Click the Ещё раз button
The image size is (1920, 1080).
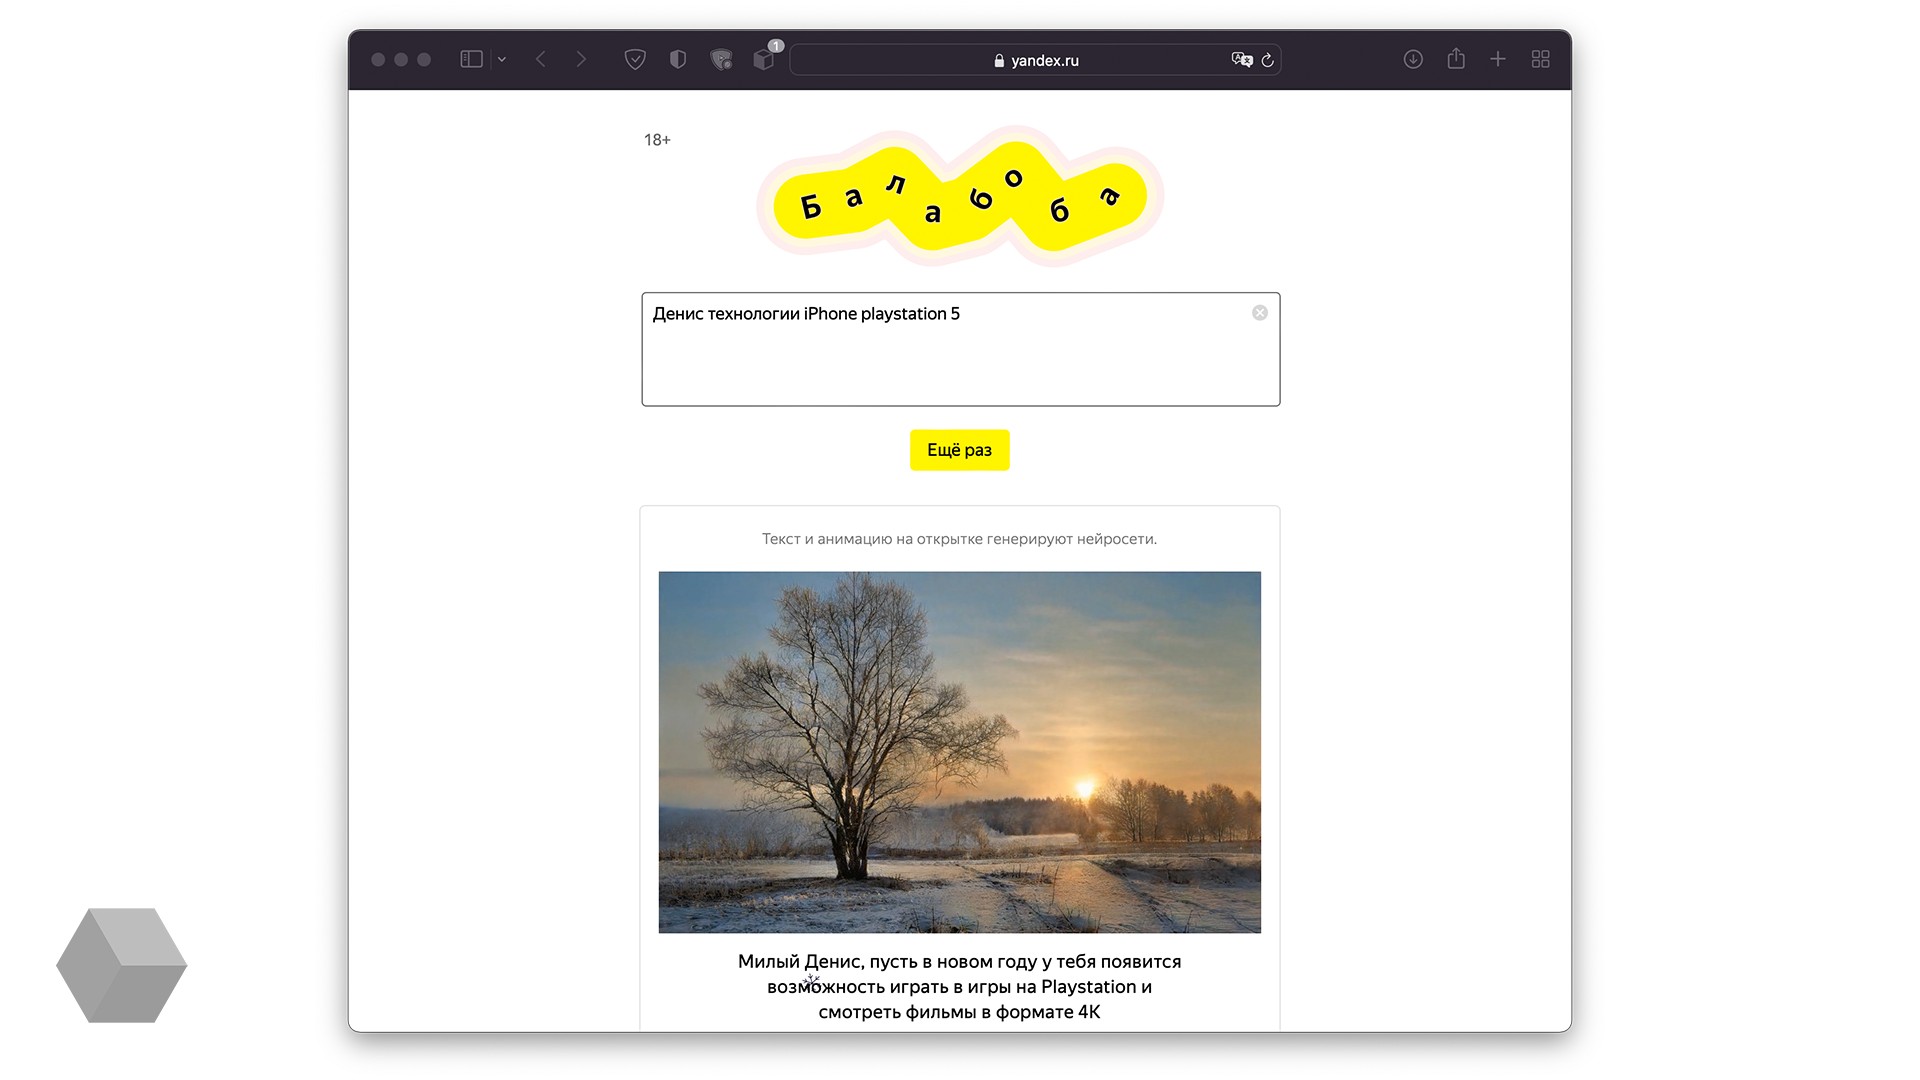(x=960, y=450)
